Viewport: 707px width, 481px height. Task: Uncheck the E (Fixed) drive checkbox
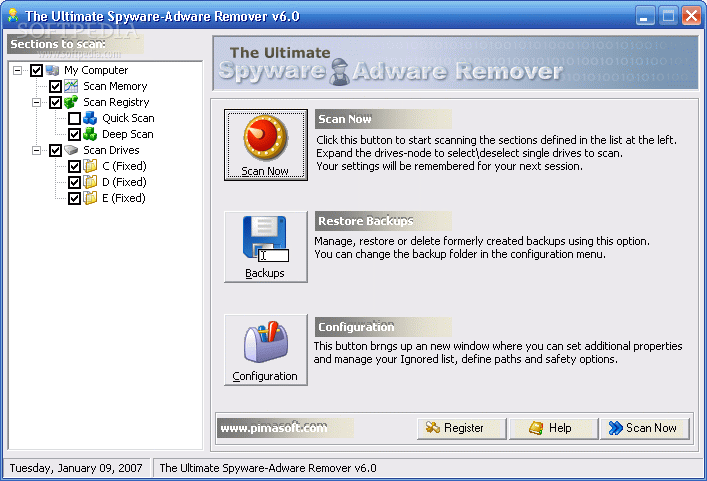pos(74,198)
